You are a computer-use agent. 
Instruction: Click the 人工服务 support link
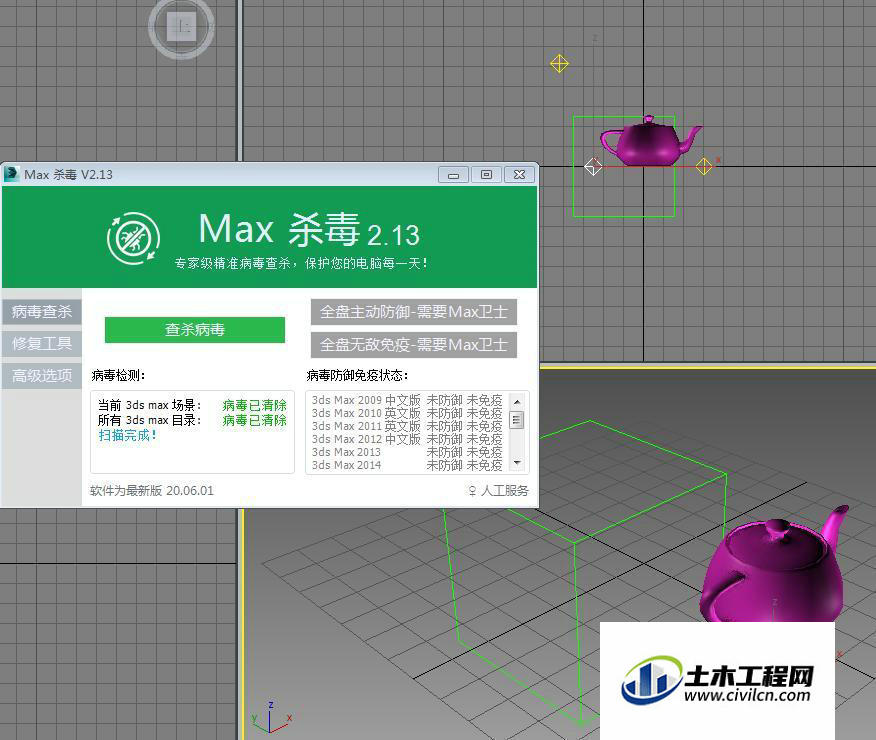[x=504, y=490]
